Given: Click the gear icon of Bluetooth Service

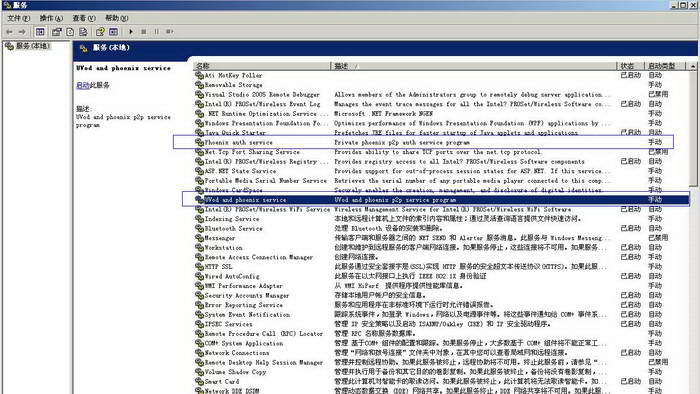Looking at the screenshot, I should [199, 228].
